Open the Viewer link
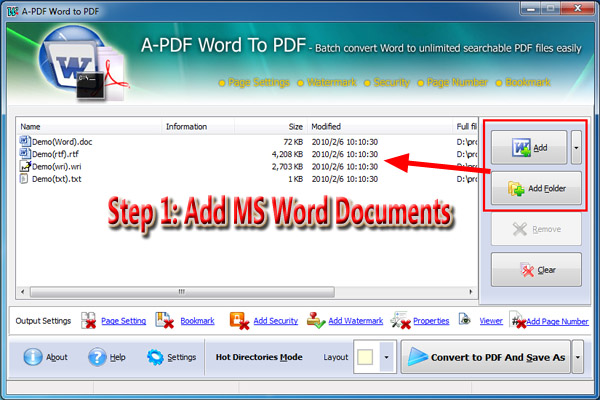Screen dimensions: 600x400 pyautogui.click(x=491, y=321)
